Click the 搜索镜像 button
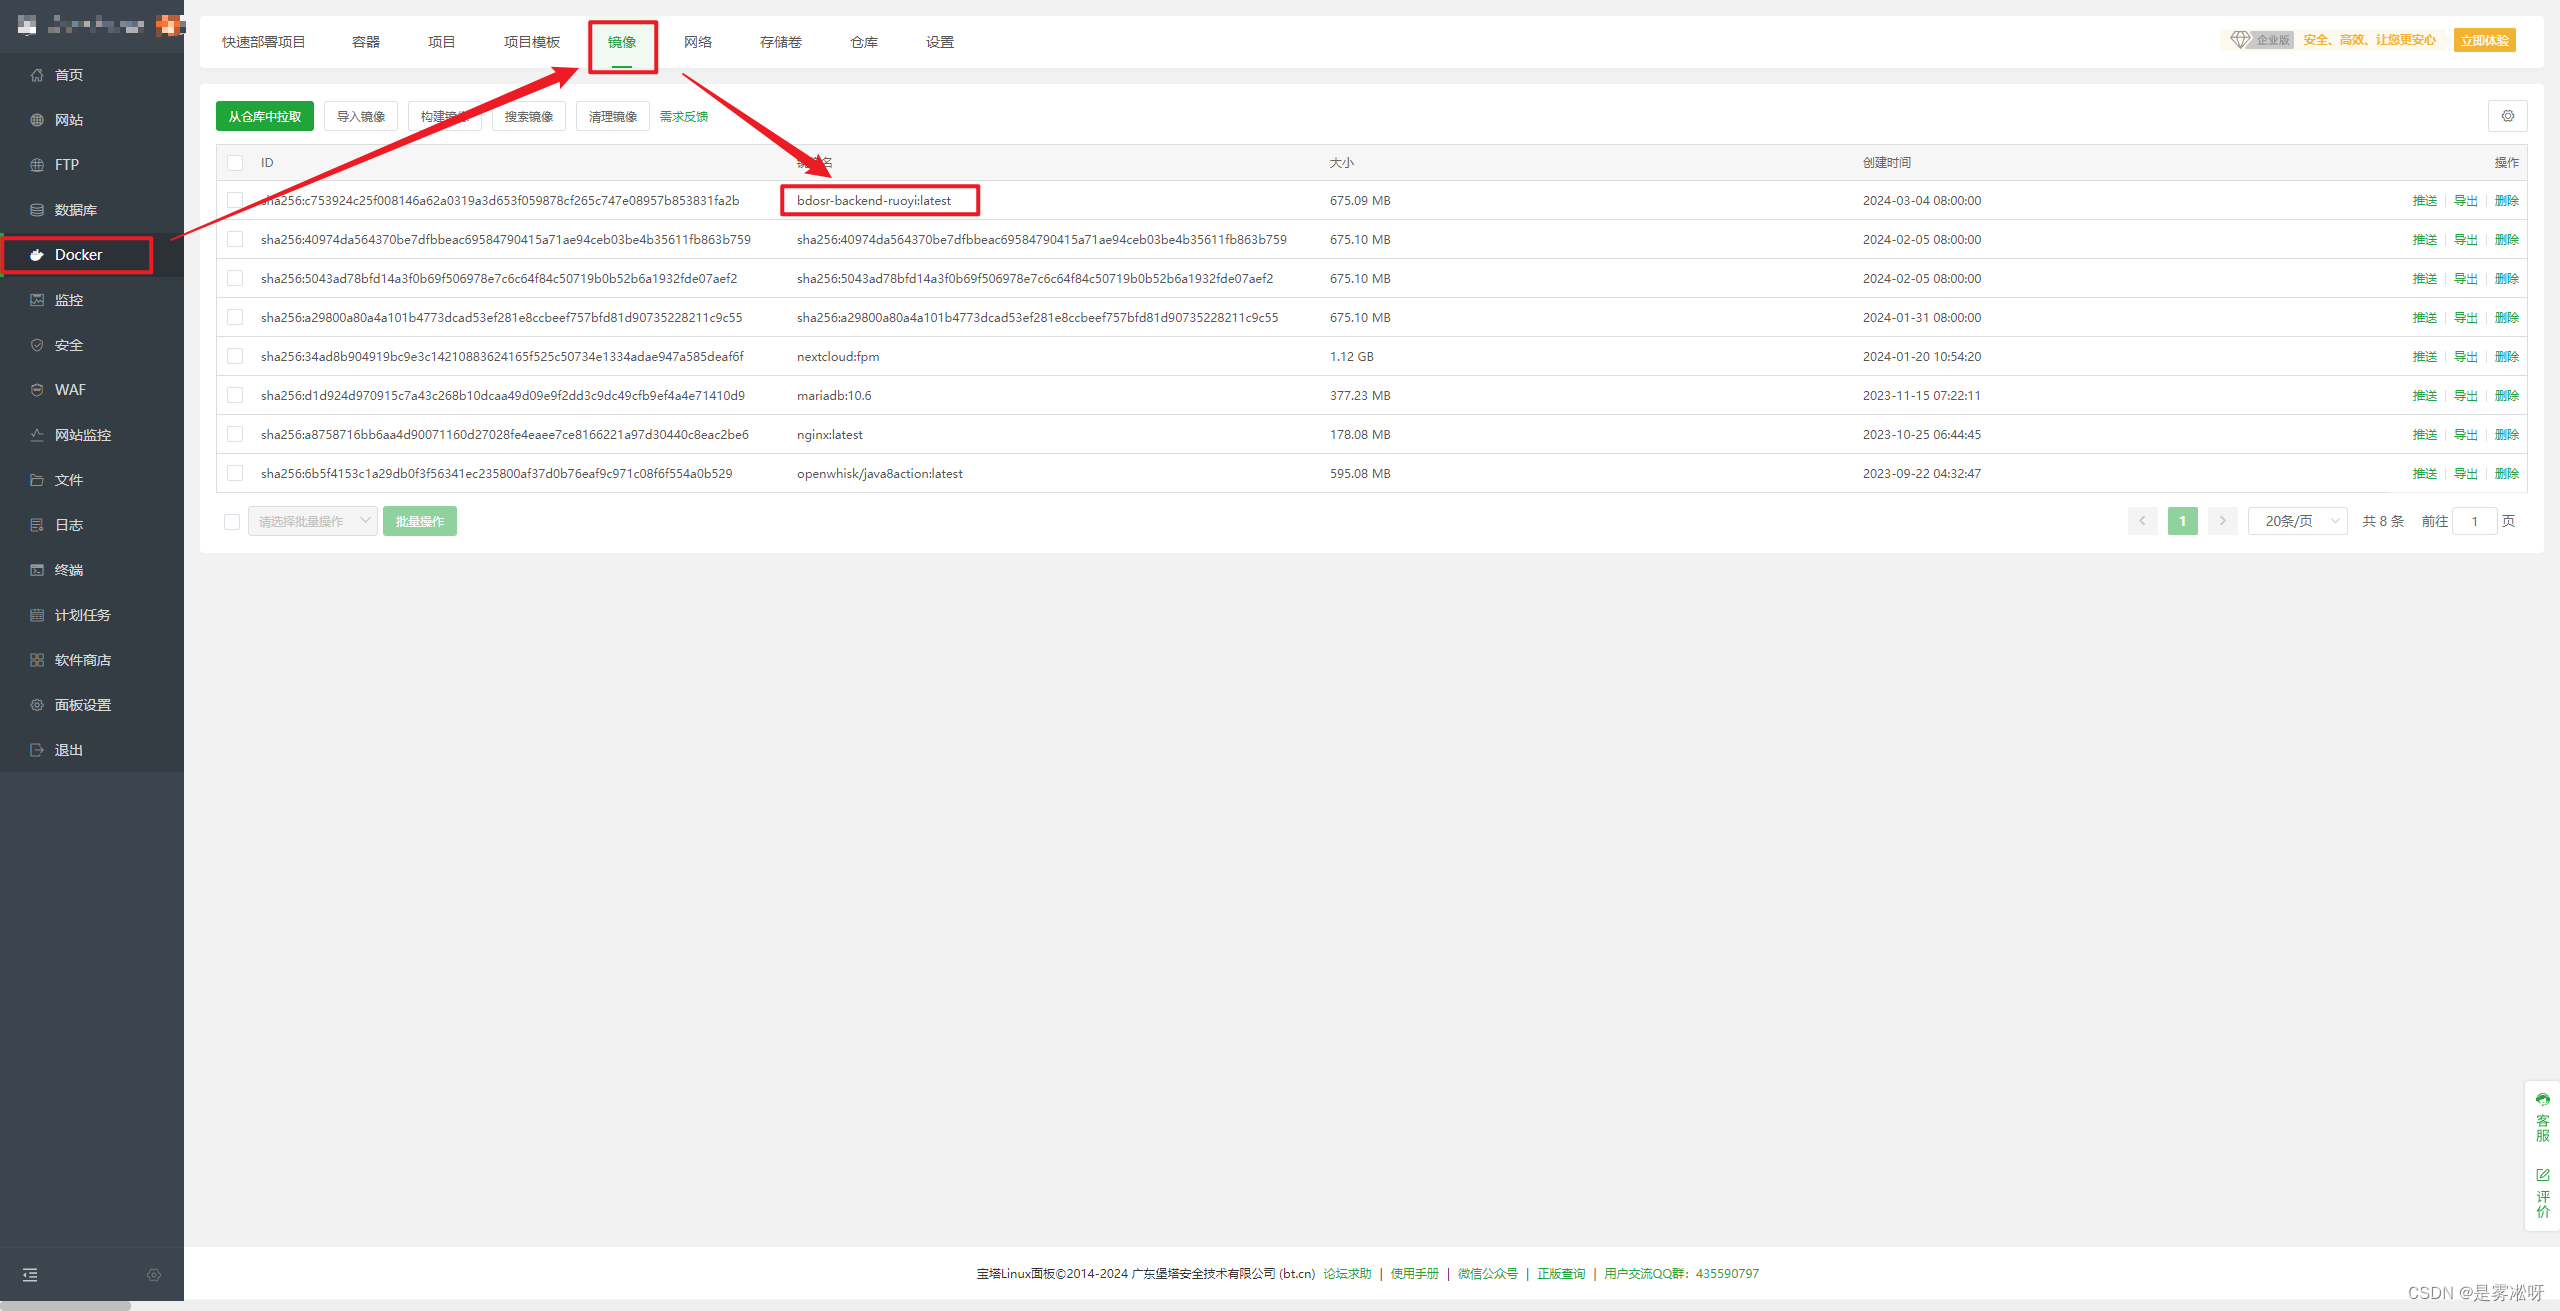2560x1311 pixels. pyautogui.click(x=529, y=116)
